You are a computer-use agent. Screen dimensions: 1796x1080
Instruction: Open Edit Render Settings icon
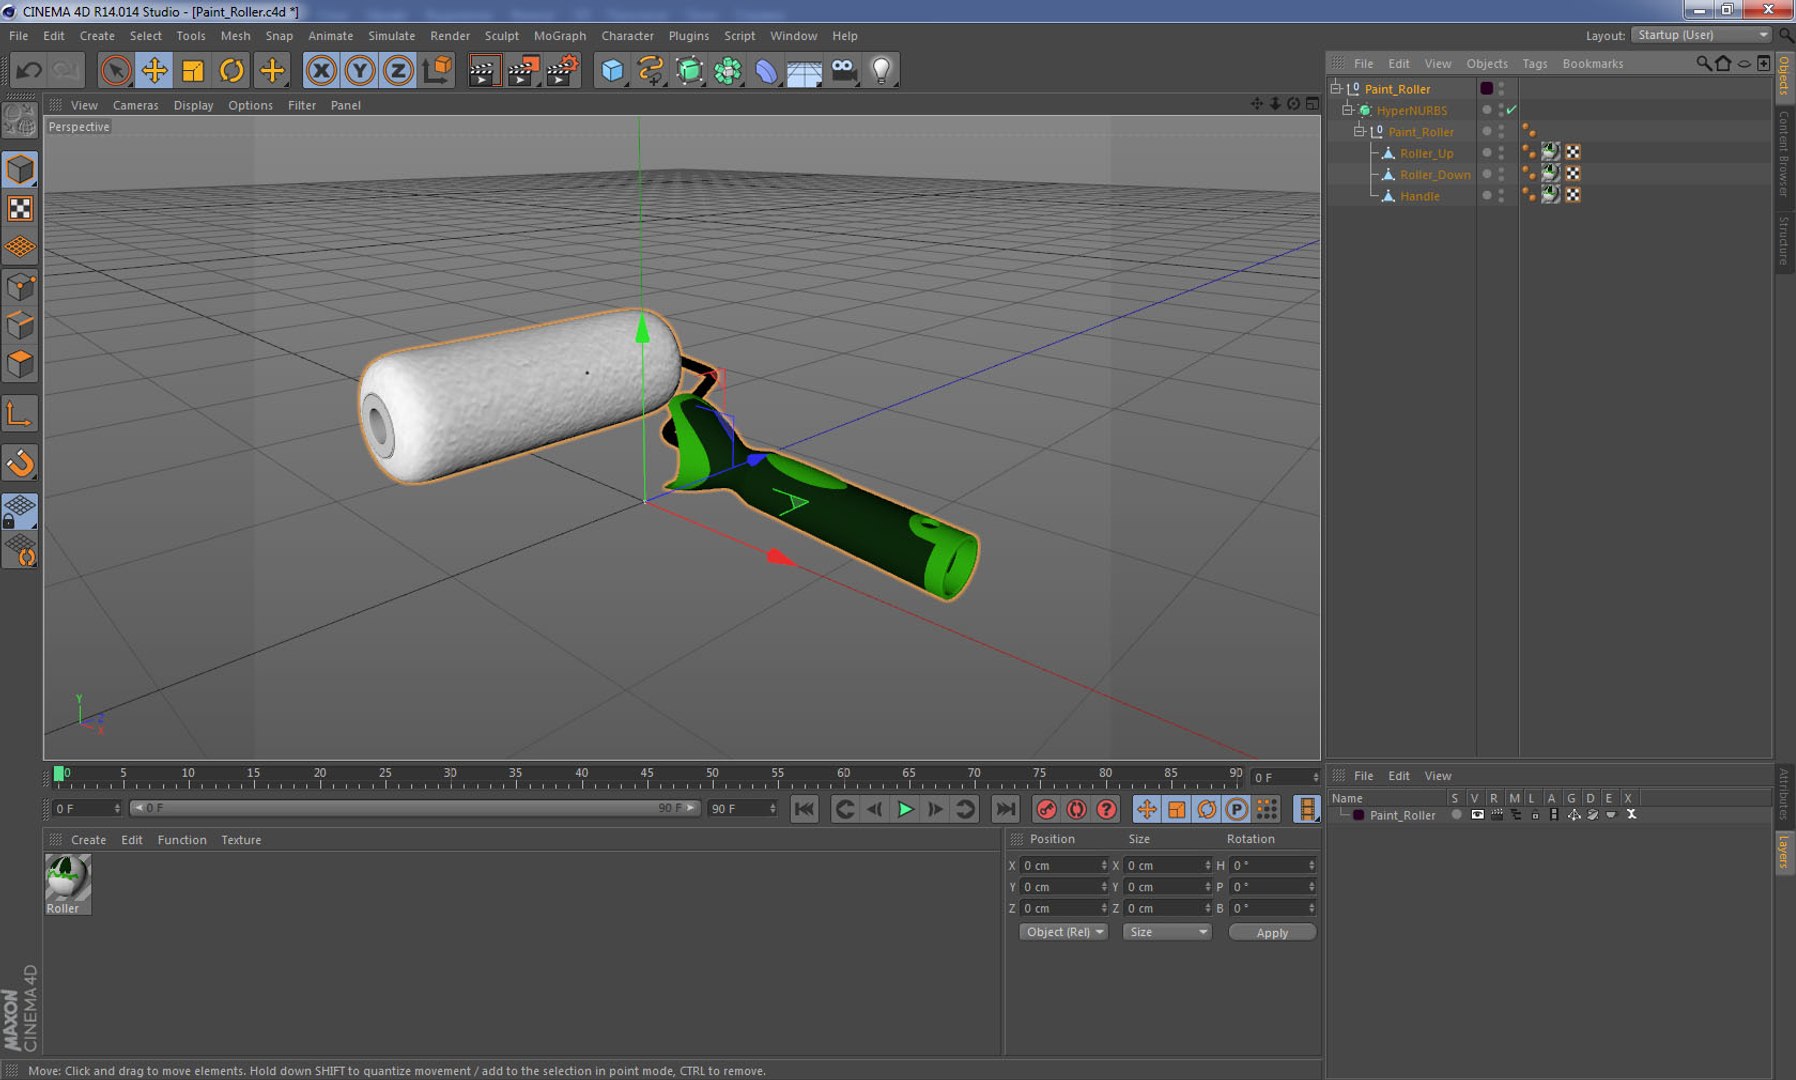[x=562, y=70]
